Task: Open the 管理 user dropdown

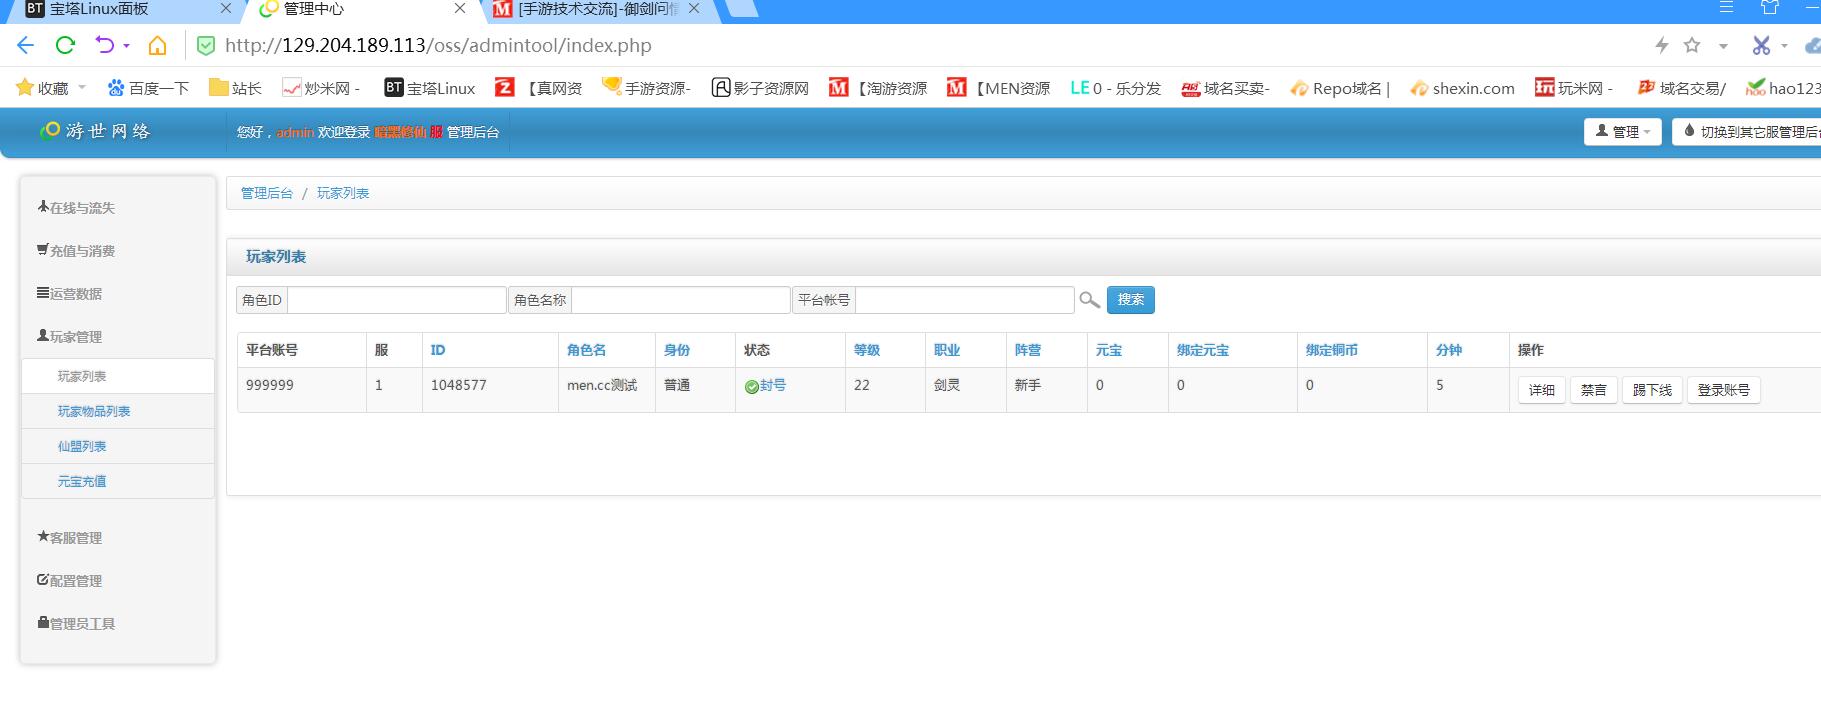Action: (1622, 132)
